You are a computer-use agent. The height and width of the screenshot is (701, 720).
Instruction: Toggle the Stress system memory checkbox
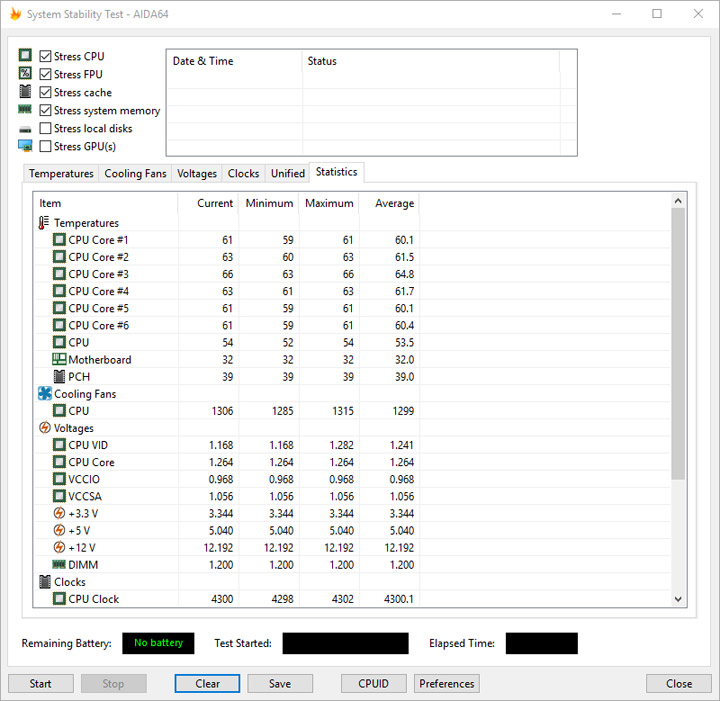click(45, 110)
